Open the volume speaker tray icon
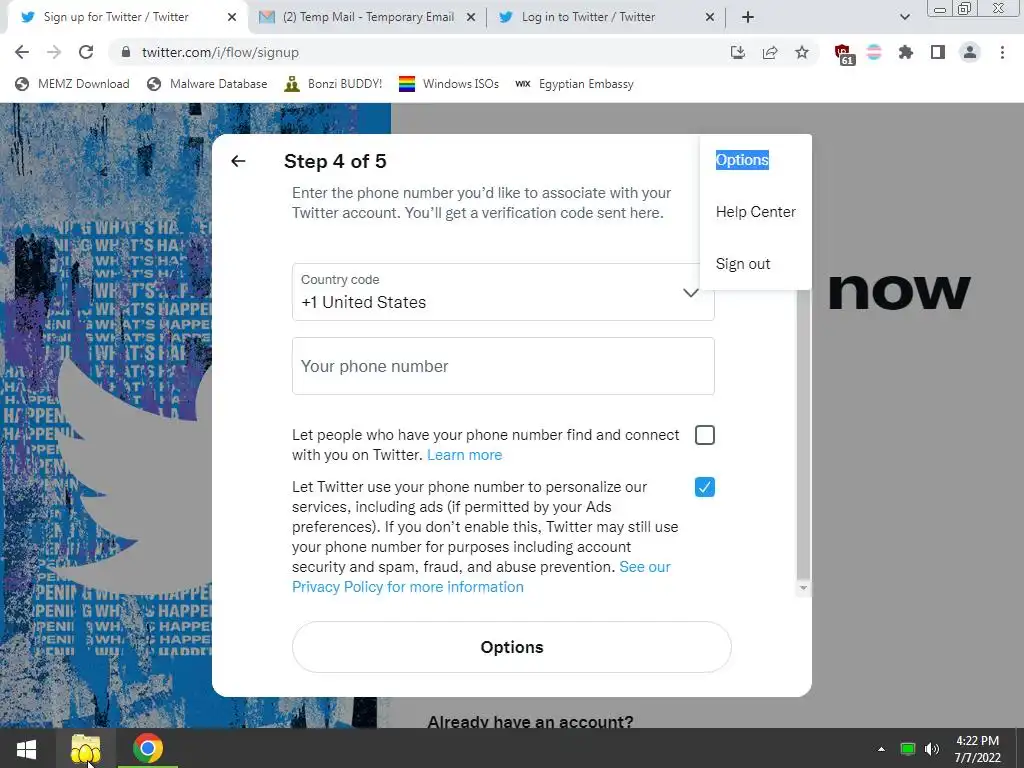This screenshot has width=1024, height=768. point(932,749)
